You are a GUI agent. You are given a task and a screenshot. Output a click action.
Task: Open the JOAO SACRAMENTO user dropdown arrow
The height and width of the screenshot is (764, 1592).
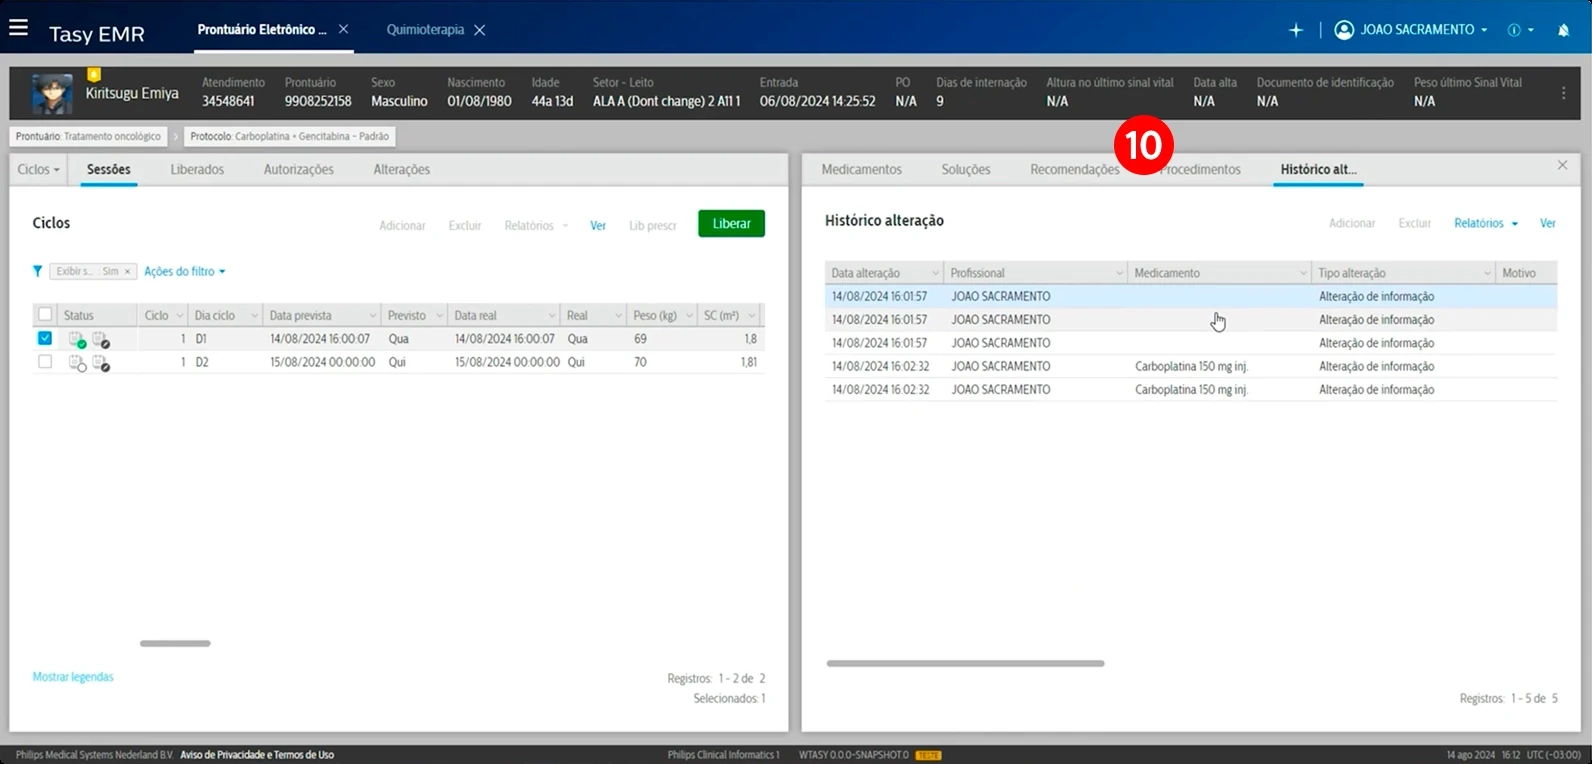(x=1484, y=30)
